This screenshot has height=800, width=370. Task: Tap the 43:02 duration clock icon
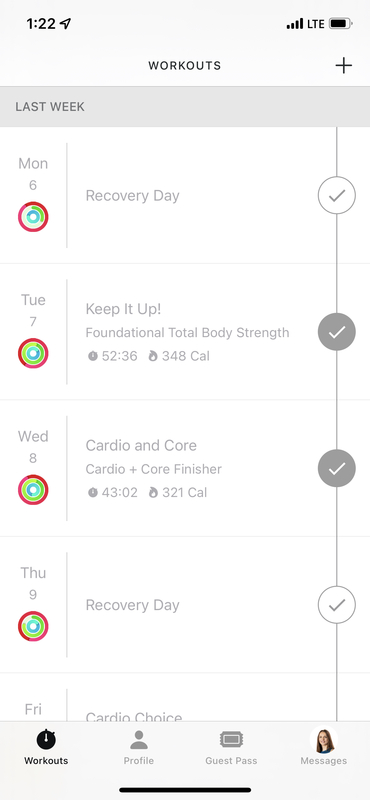point(93,492)
